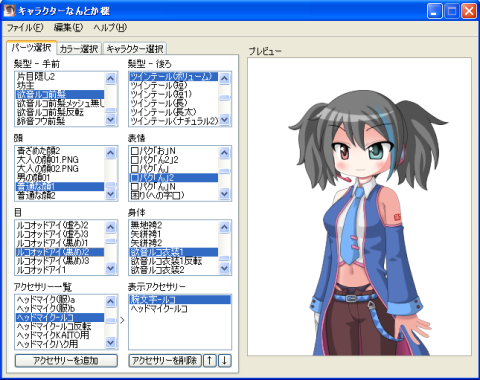The height and width of the screenshot is (380, 480).
Task: Move accessory down with the ↓ button
Action: 224,360
